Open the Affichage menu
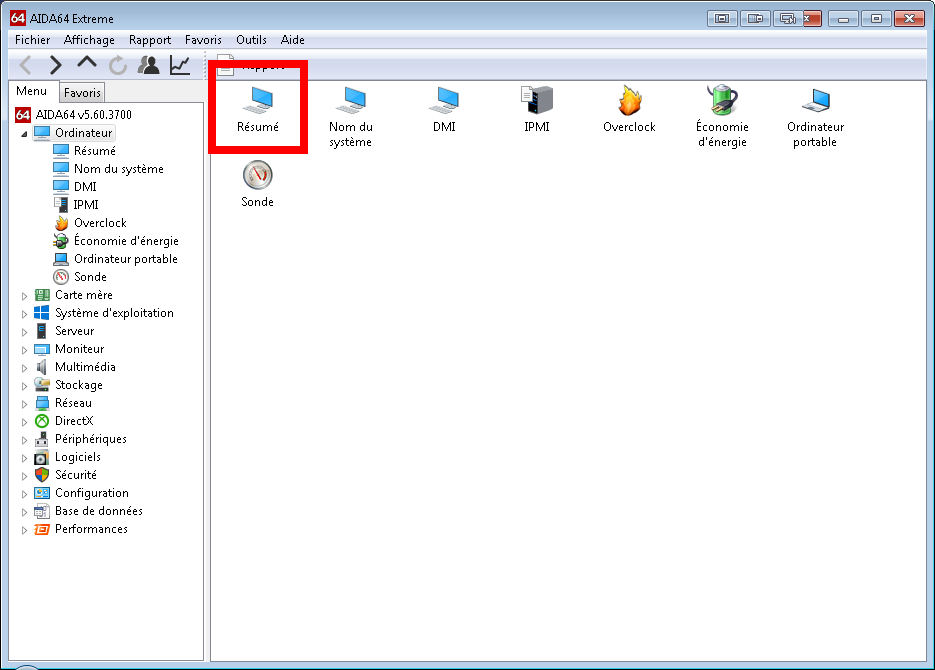 tap(89, 40)
